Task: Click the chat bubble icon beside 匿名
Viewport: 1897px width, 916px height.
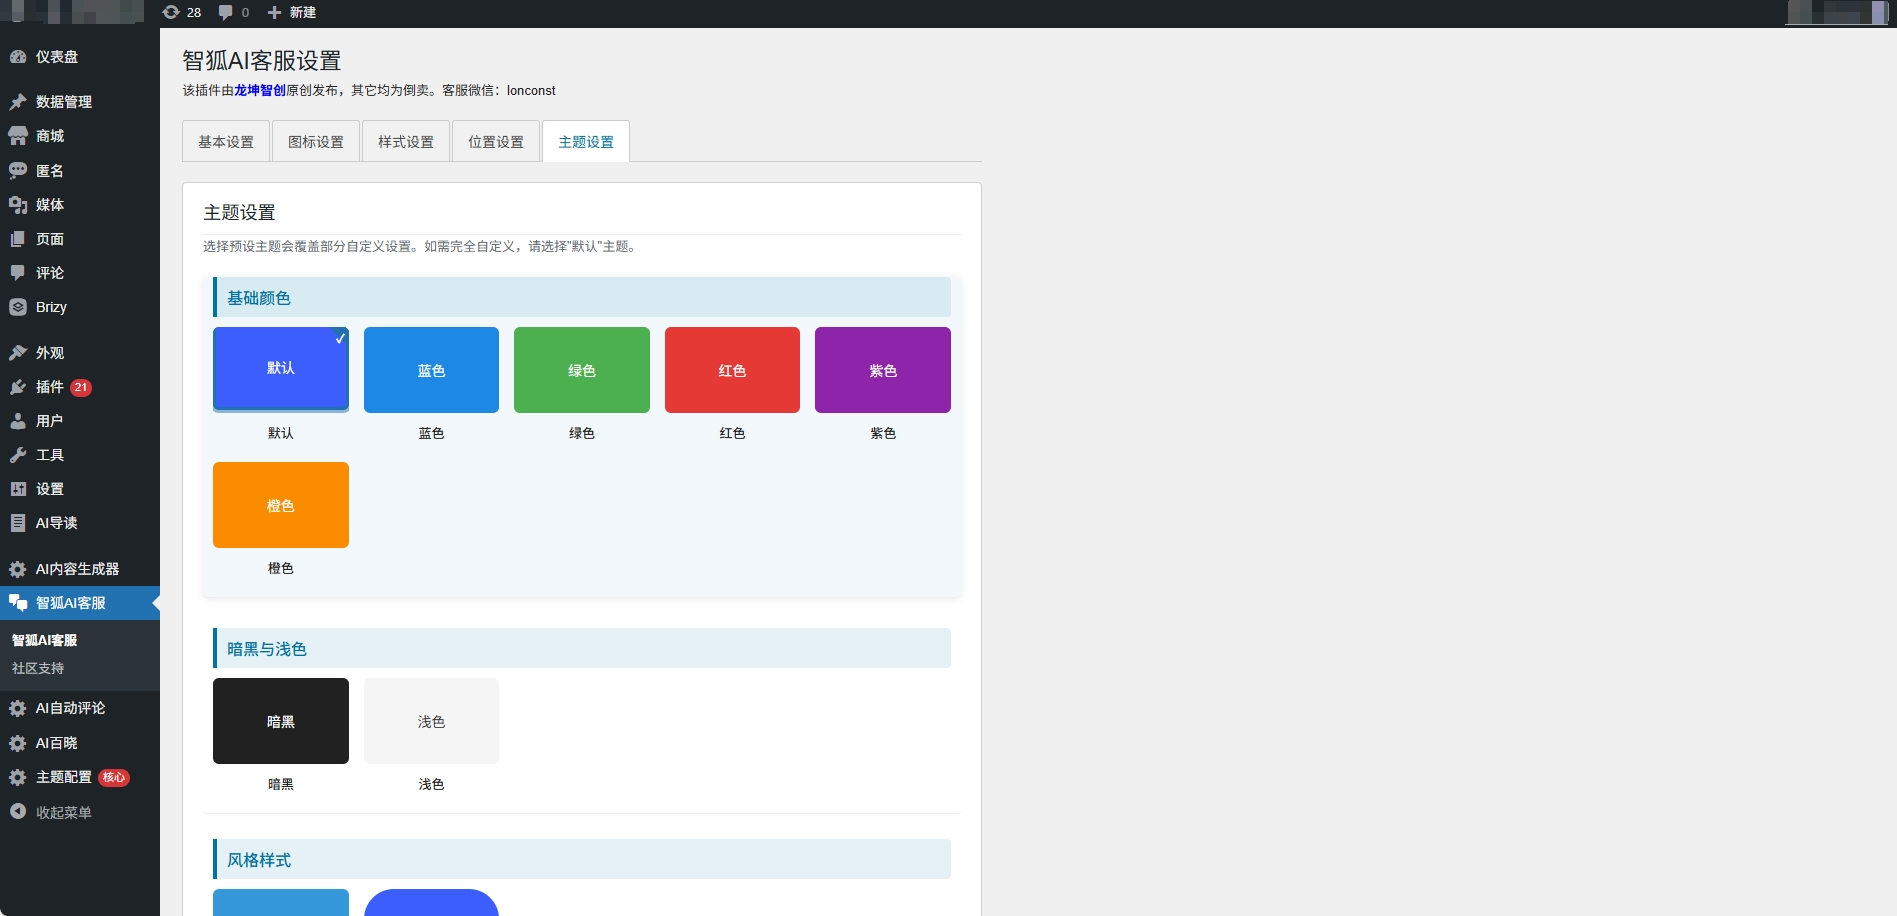Action: coord(18,171)
